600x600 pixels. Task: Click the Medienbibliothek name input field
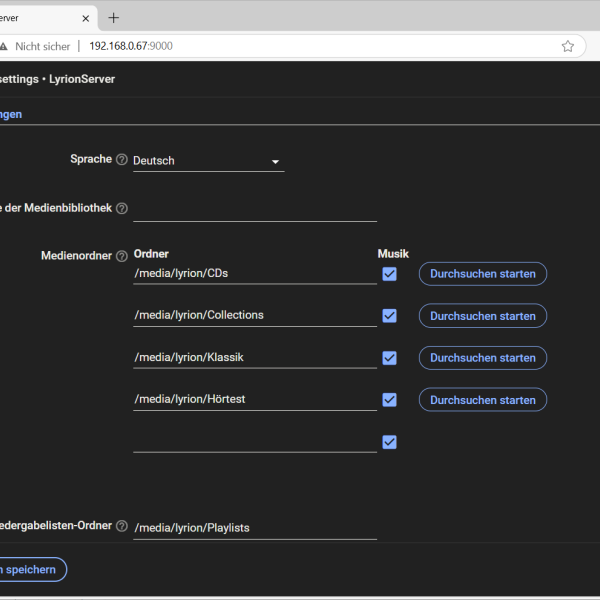point(255,210)
